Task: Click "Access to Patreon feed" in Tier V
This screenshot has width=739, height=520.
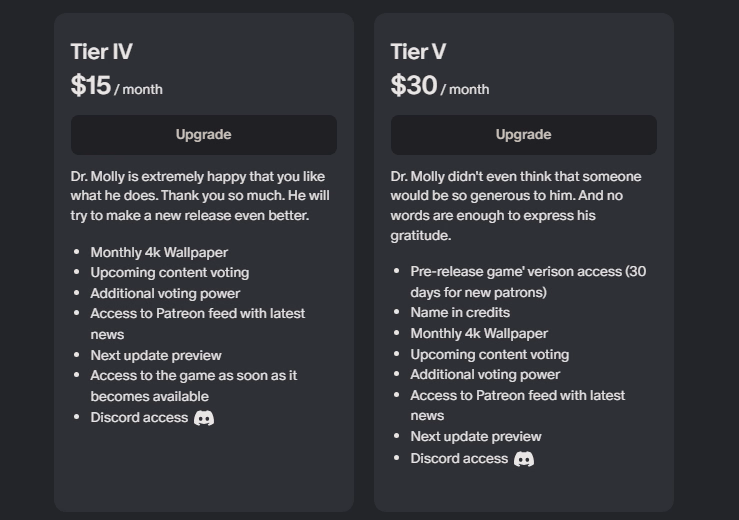Action: pos(517,405)
